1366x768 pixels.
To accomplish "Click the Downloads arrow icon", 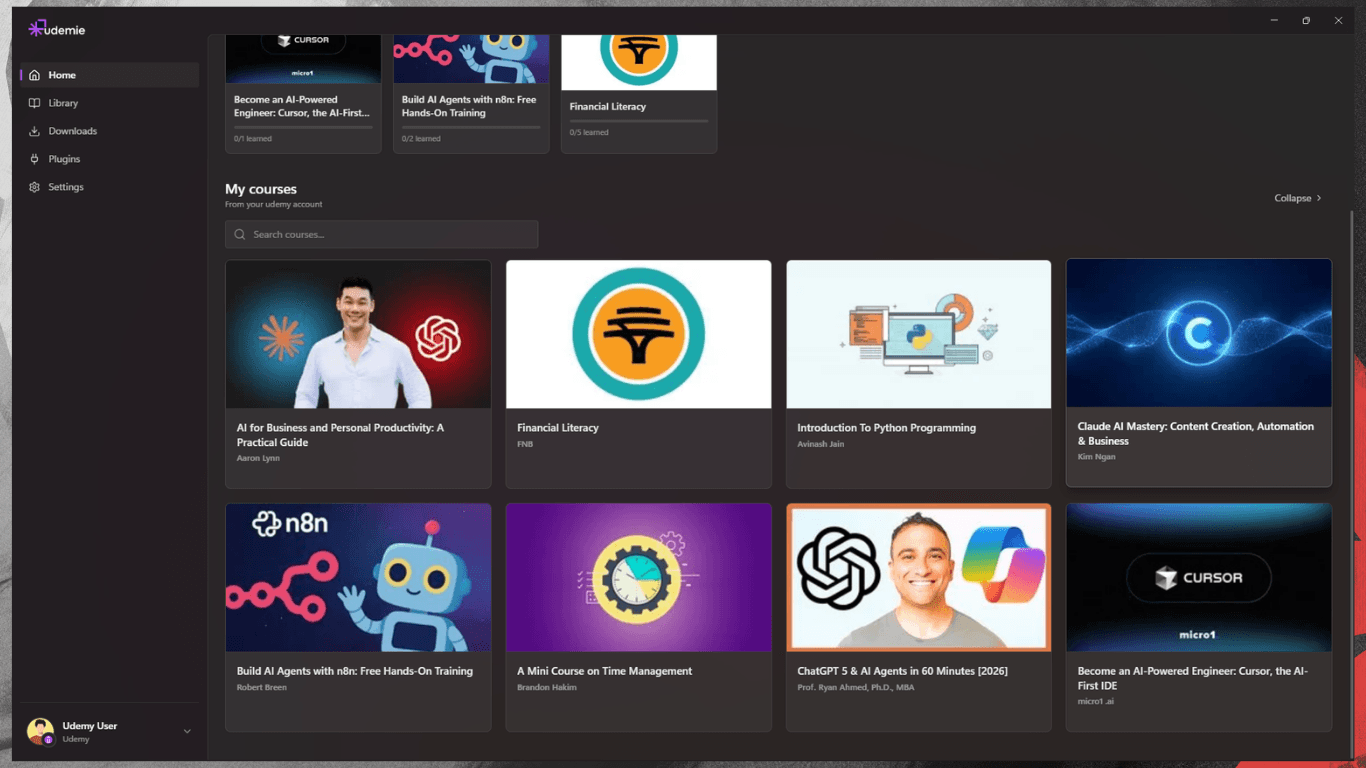I will [34, 131].
